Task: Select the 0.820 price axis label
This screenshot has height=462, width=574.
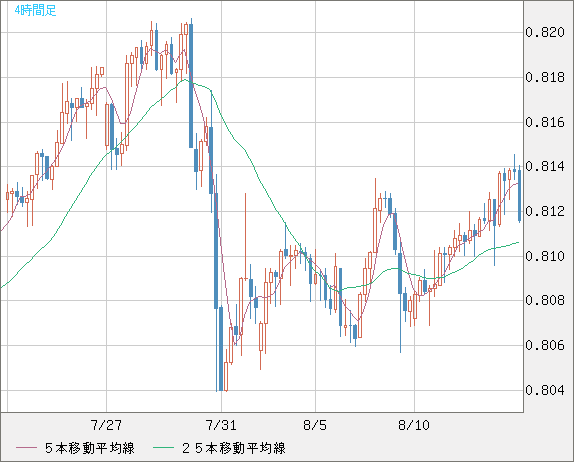Action: pyautogui.click(x=545, y=33)
